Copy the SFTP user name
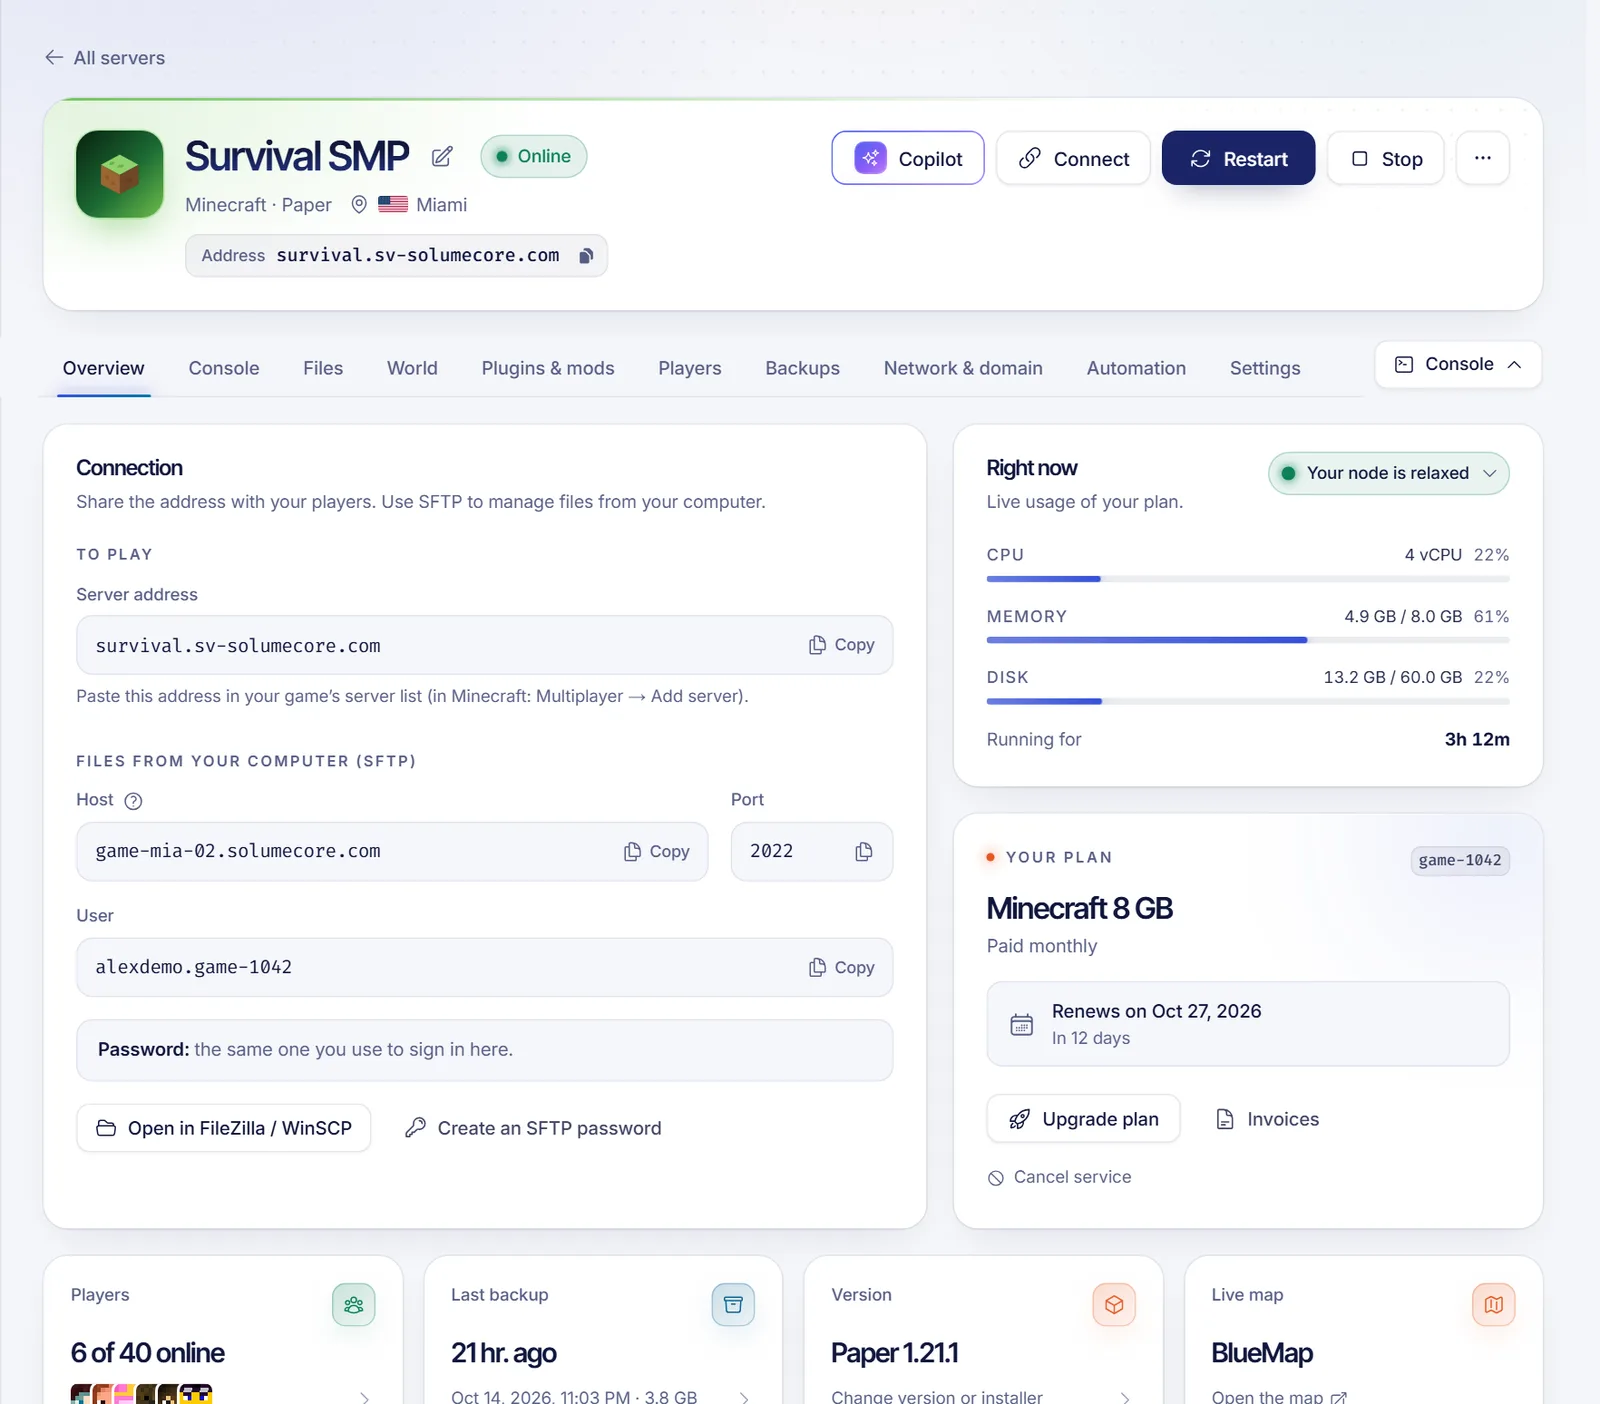 [x=842, y=967]
